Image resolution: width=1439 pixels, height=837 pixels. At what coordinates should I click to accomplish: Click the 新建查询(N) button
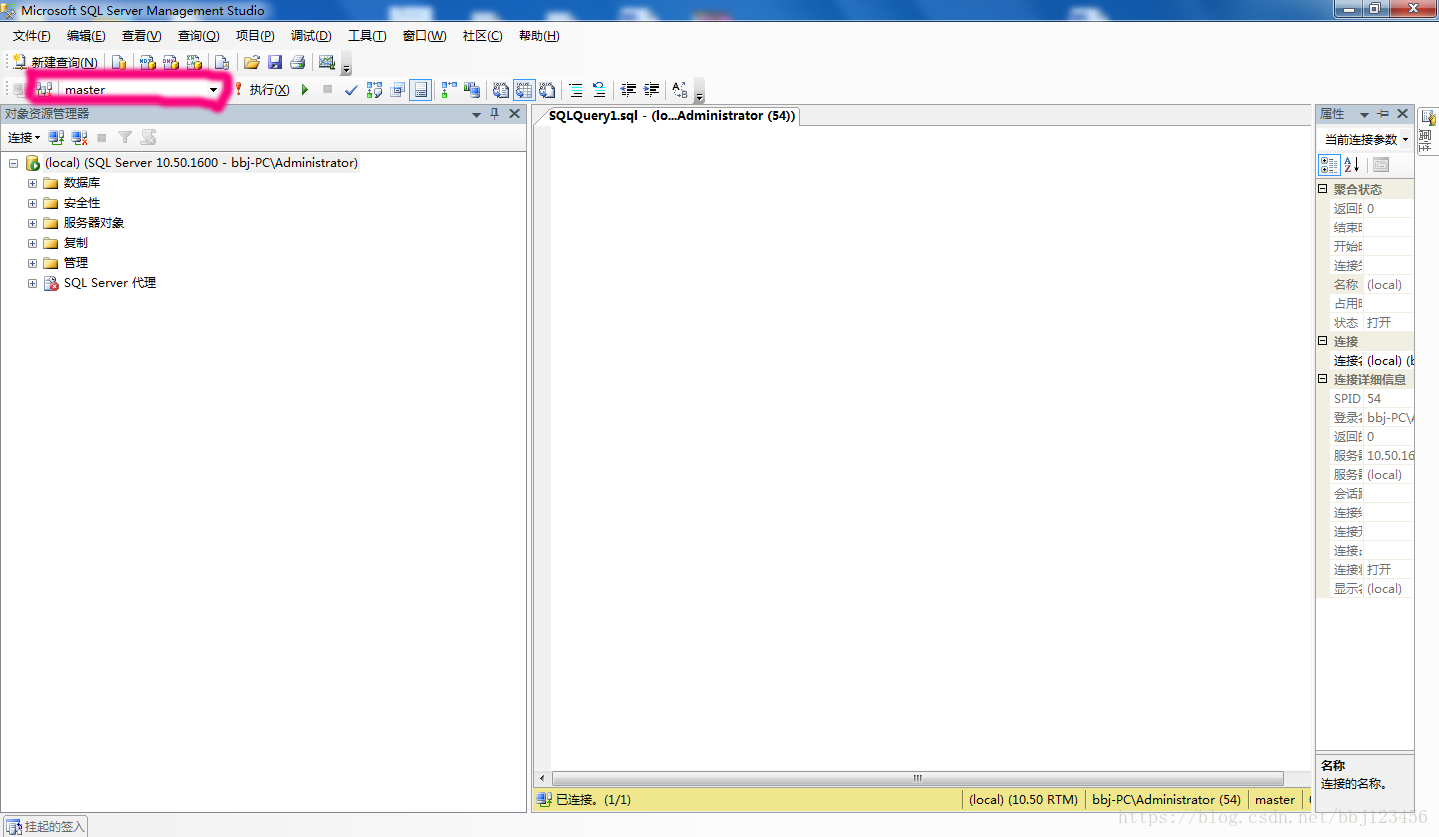55,62
